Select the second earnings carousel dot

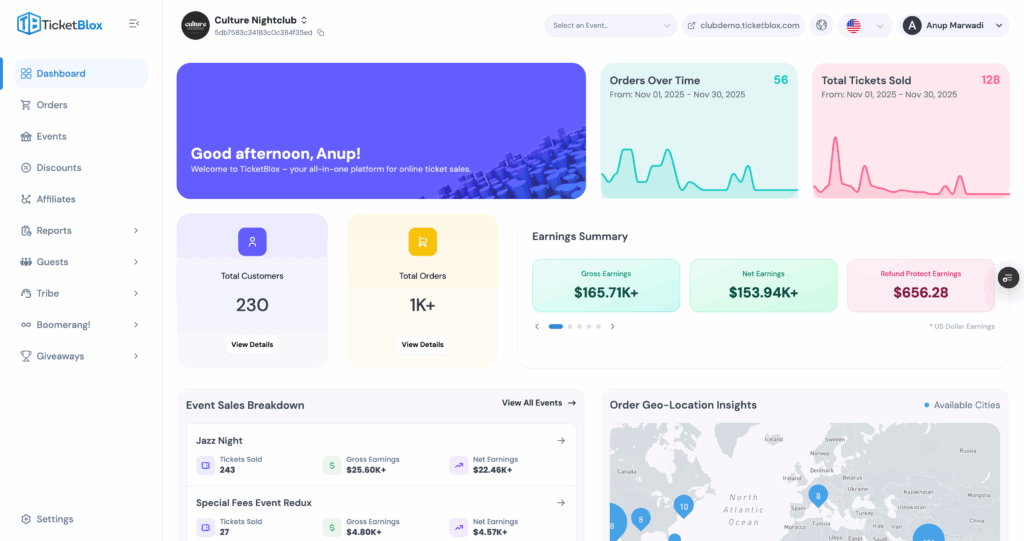(570, 326)
